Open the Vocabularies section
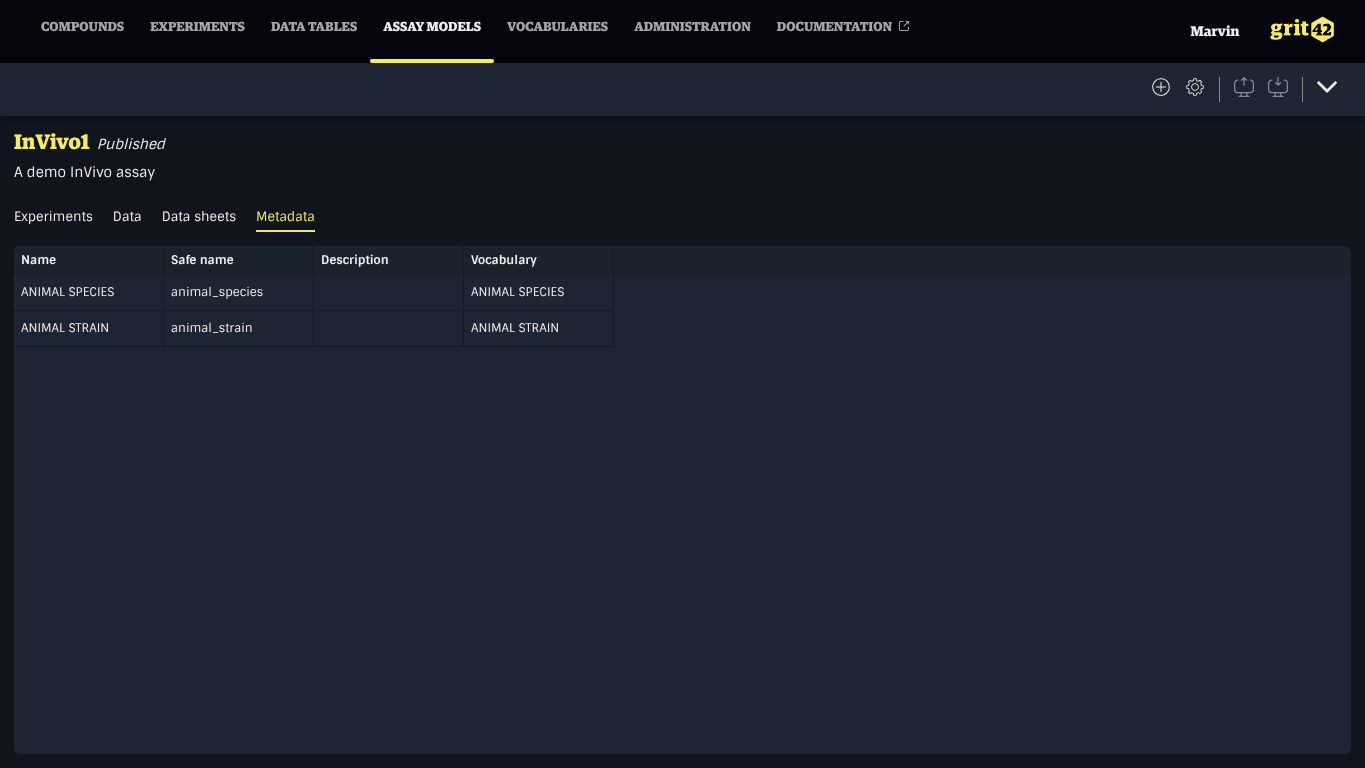 pos(557,27)
